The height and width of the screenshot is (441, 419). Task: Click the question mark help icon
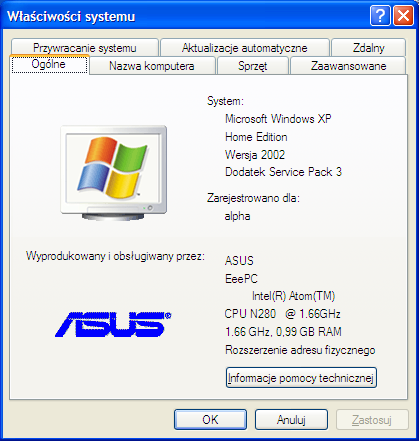[x=380, y=15]
